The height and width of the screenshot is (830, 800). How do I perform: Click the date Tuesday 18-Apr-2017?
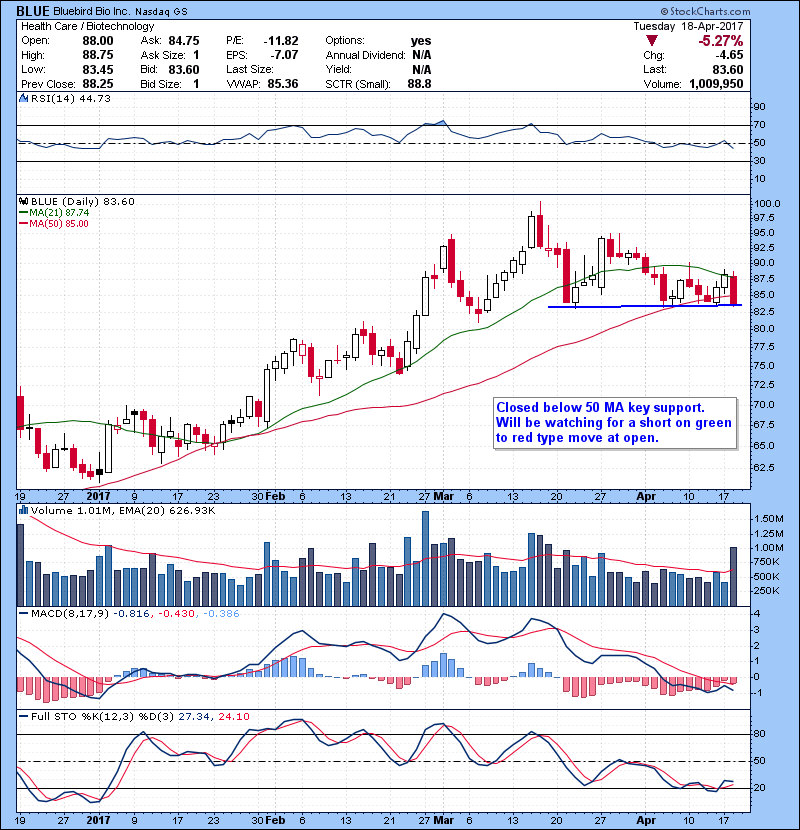[x=688, y=26]
